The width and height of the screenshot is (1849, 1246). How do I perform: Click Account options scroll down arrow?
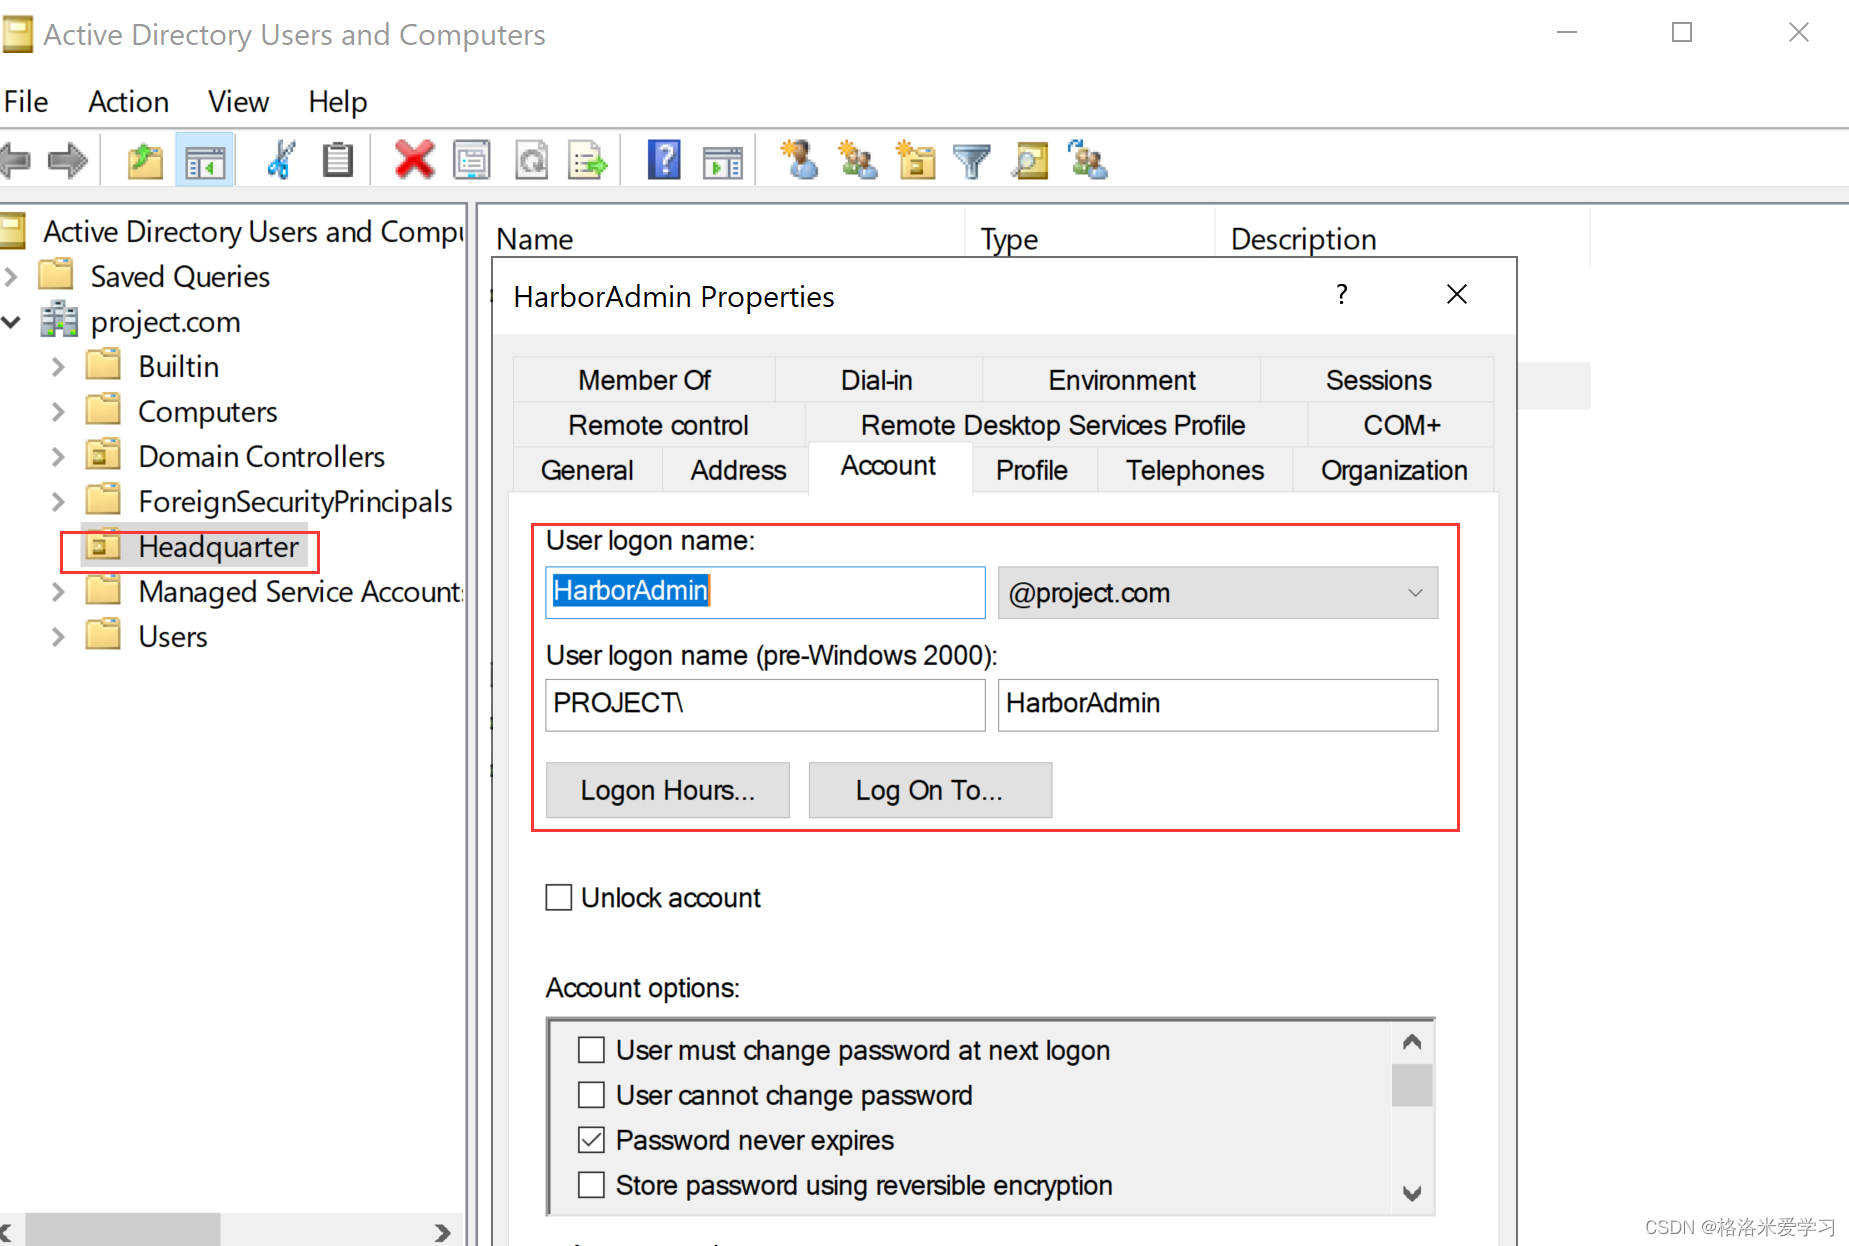tap(1412, 1193)
